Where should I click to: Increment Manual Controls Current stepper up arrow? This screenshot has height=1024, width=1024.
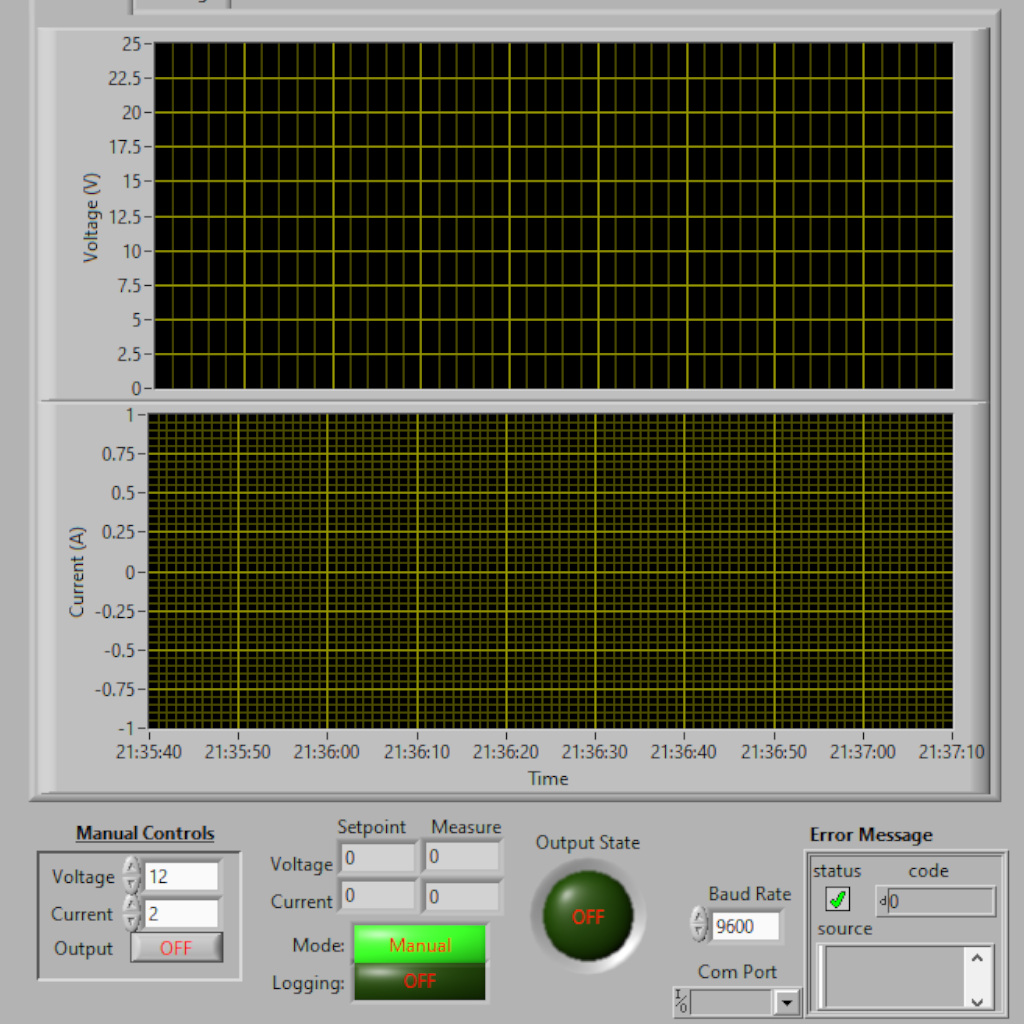click(132, 904)
